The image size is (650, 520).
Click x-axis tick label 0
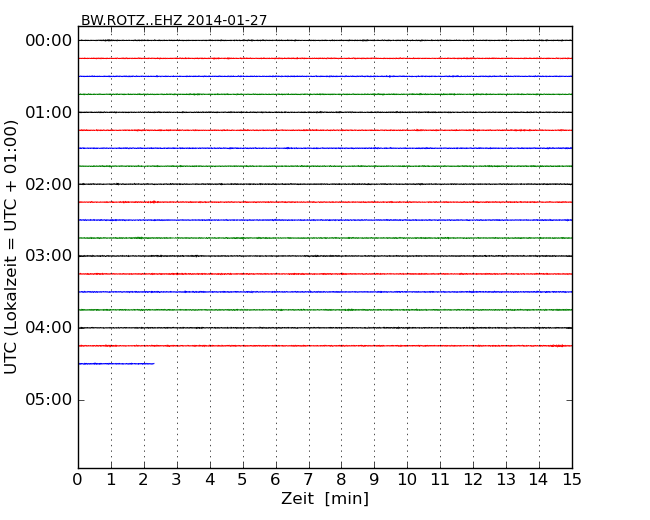pyautogui.click(x=78, y=479)
